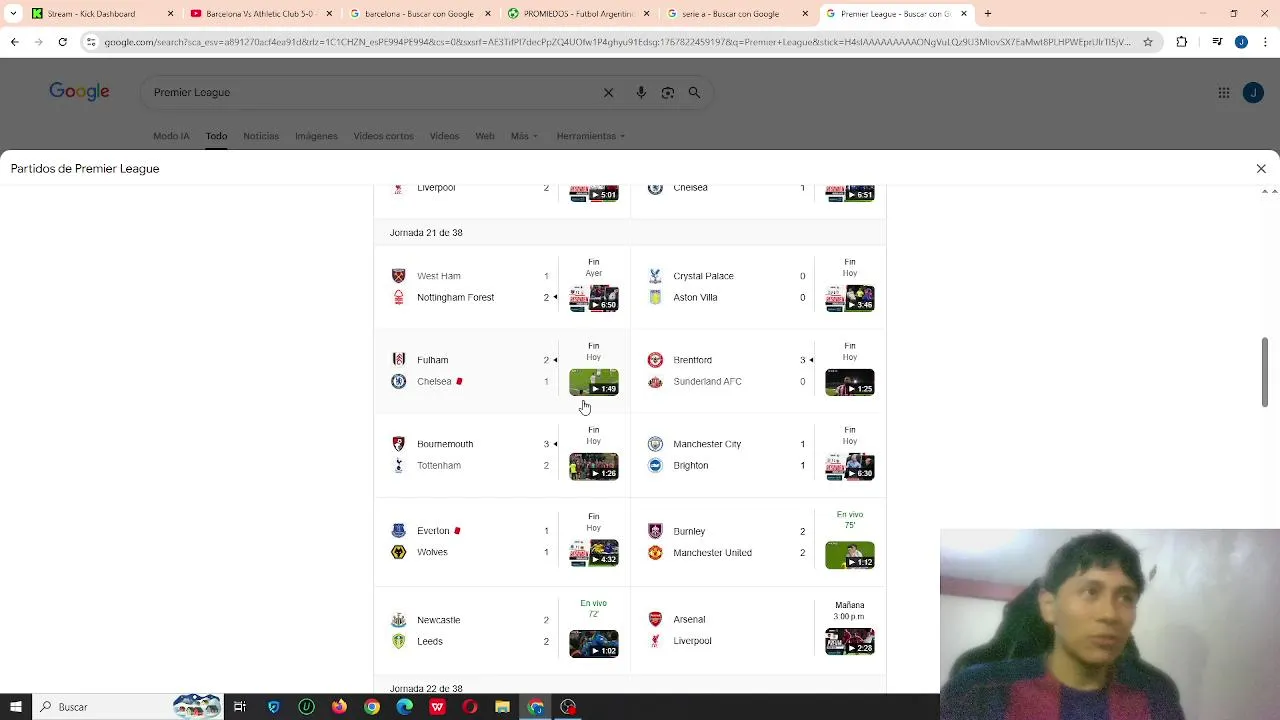1280x720 pixels.
Task: Launch Firefox from the taskbar
Action: 339,707
